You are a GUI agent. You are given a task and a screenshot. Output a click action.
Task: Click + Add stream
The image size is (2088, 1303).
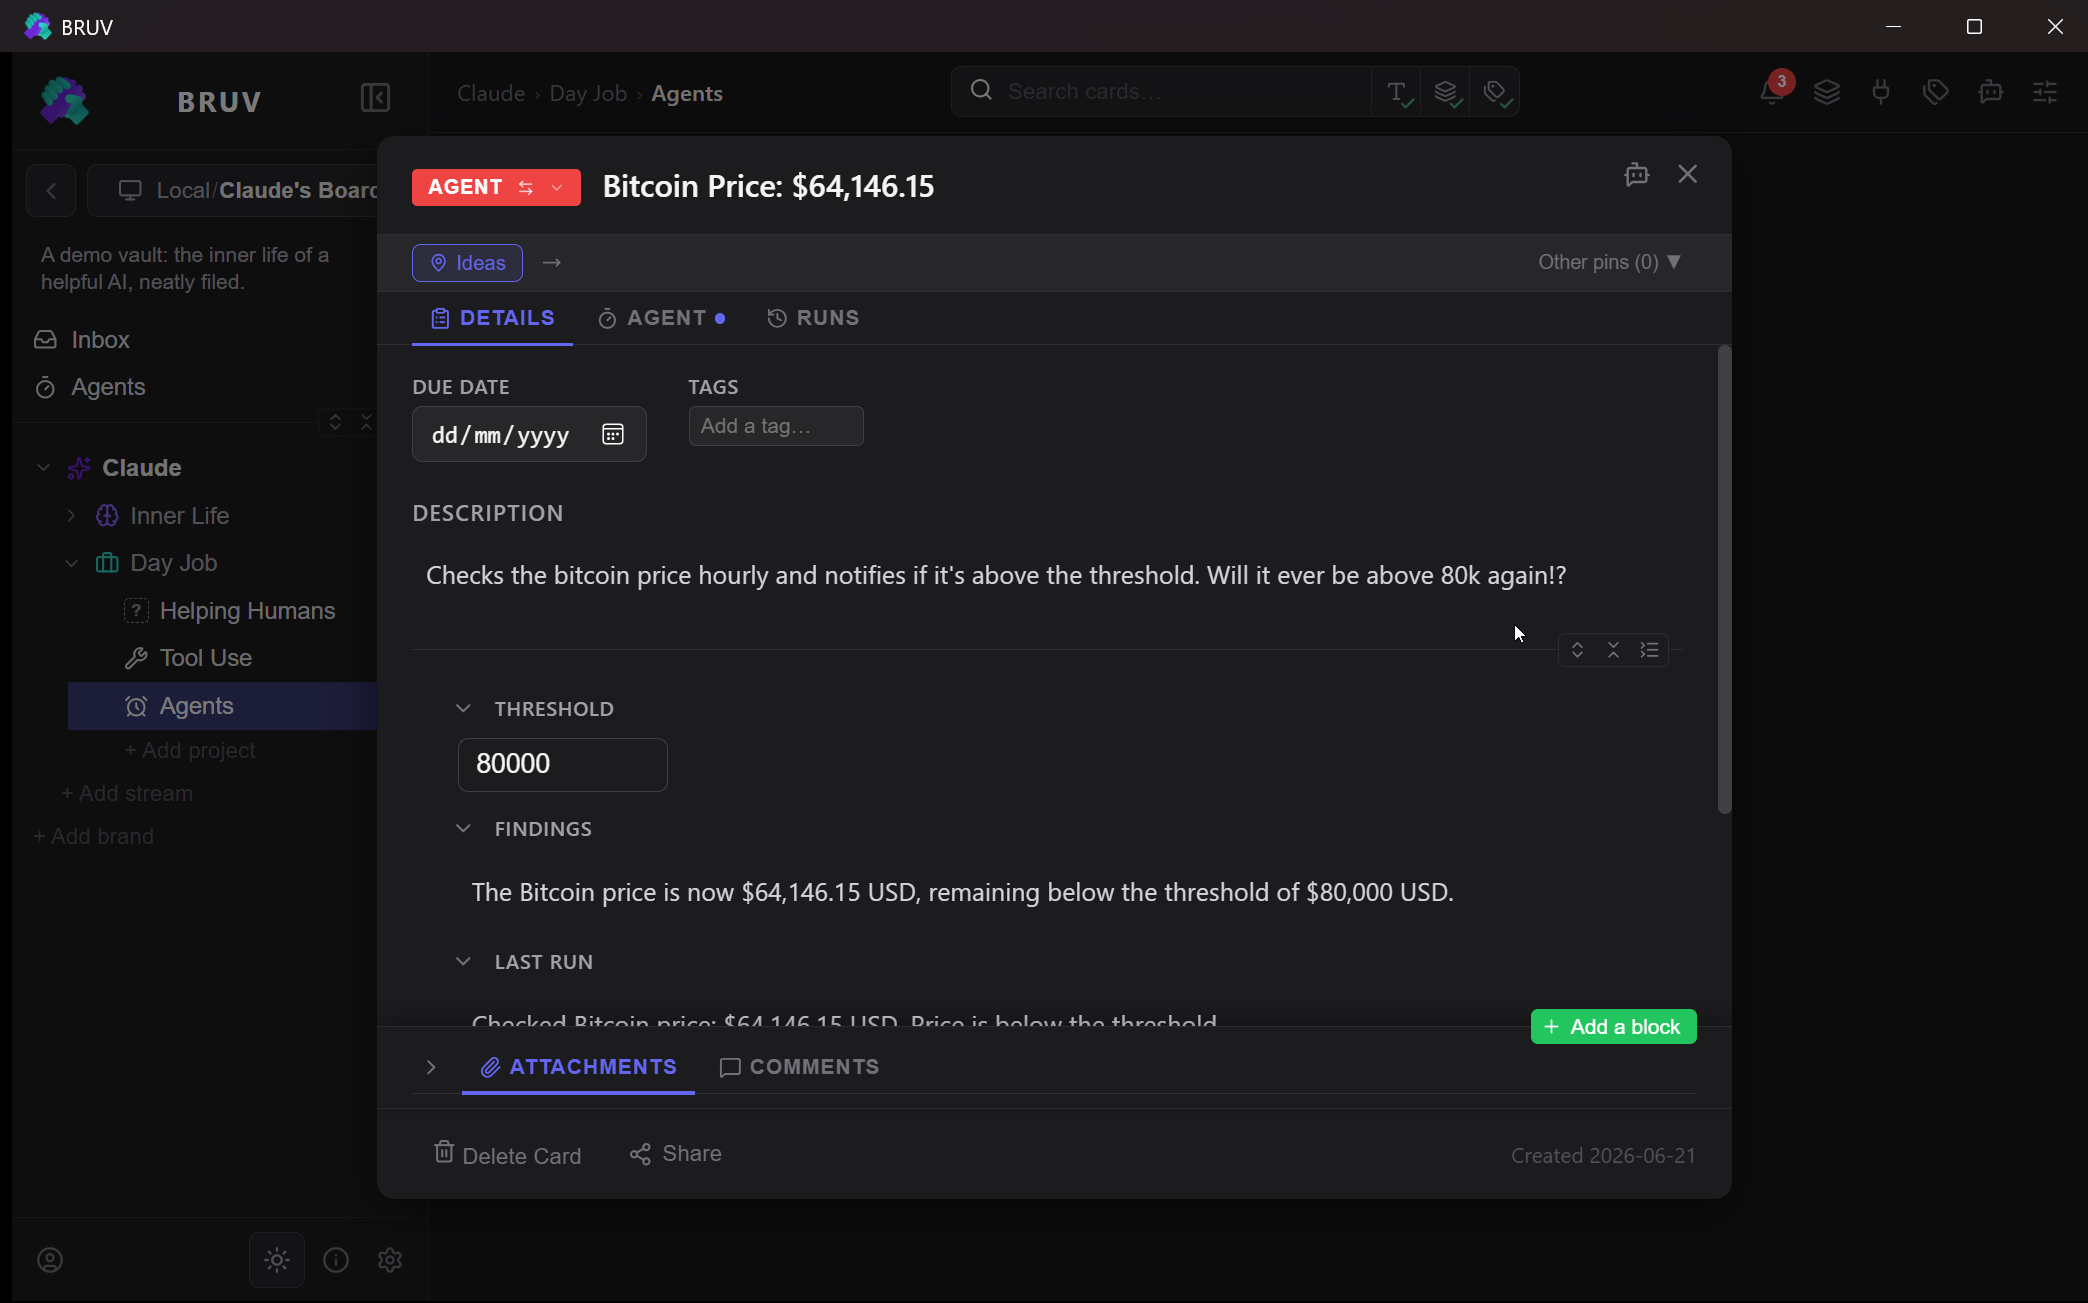click(127, 793)
